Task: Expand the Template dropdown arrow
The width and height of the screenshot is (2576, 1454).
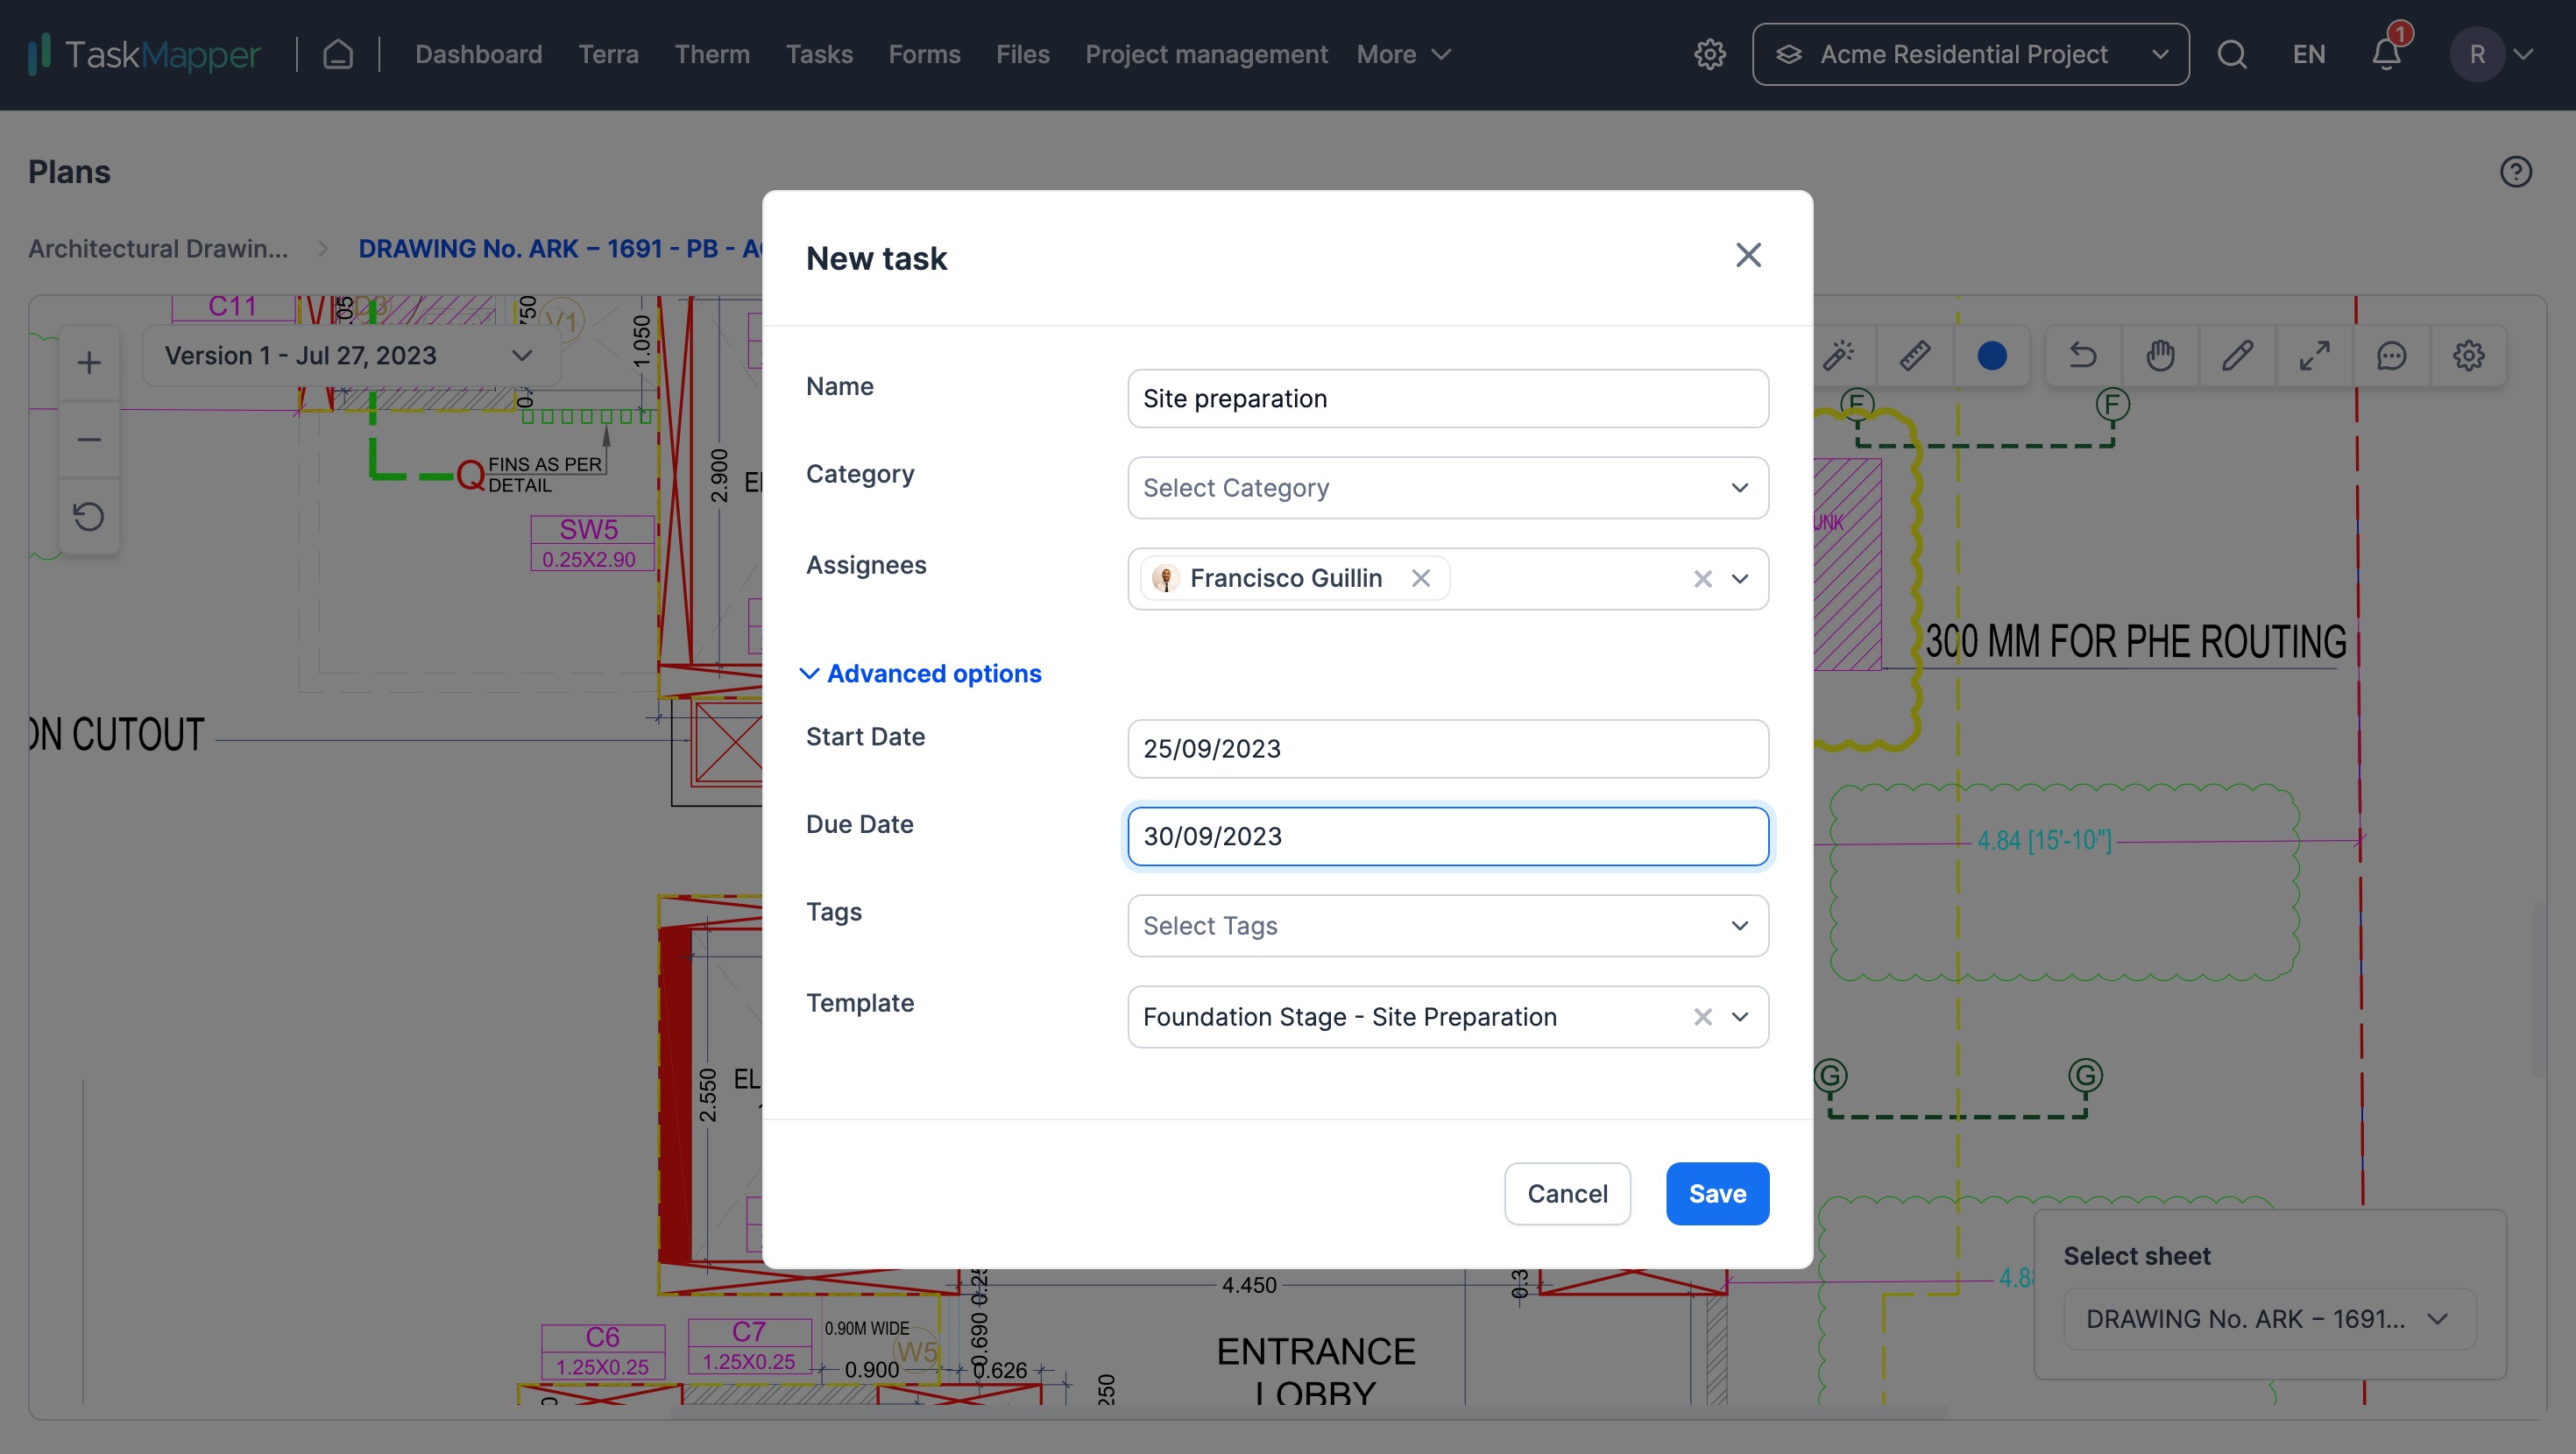Action: tap(1740, 1017)
